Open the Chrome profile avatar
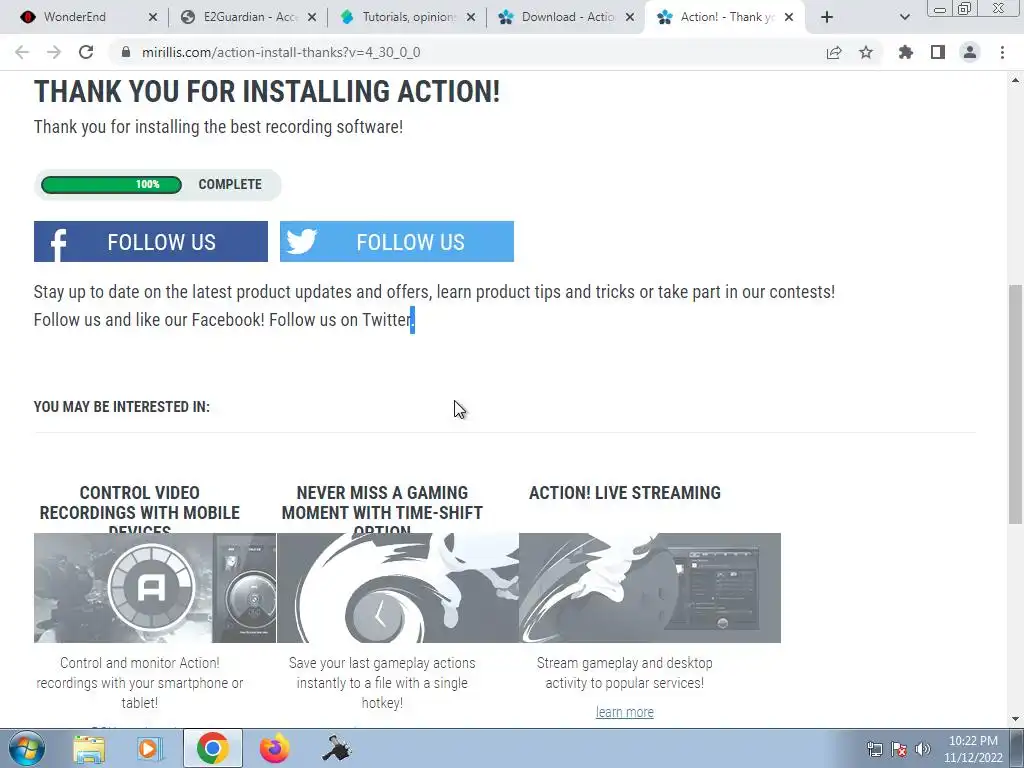This screenshot has height=768, width=1024. pos(970,52)
